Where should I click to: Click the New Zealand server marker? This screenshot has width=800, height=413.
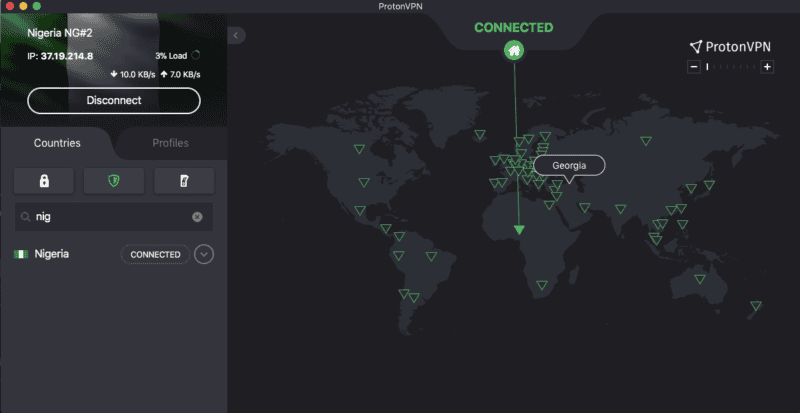coord(756,306)
